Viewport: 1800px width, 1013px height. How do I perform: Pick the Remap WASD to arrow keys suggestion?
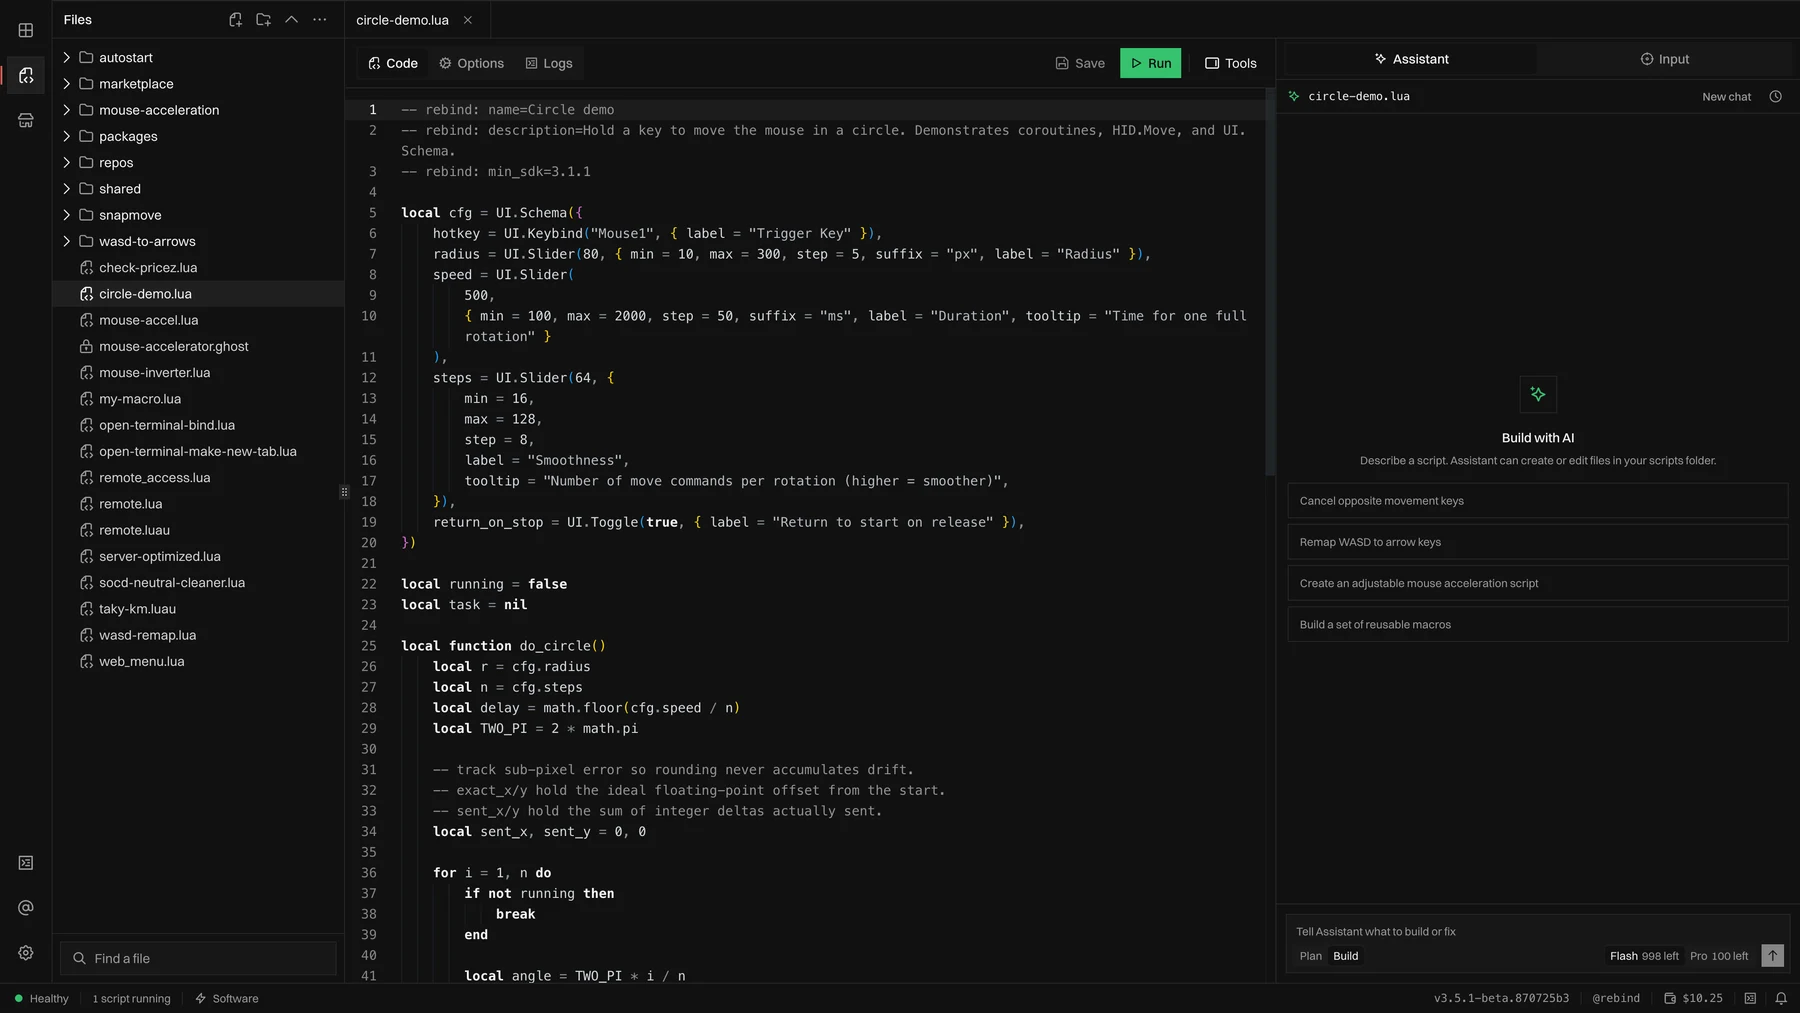tap(1537, 542)
